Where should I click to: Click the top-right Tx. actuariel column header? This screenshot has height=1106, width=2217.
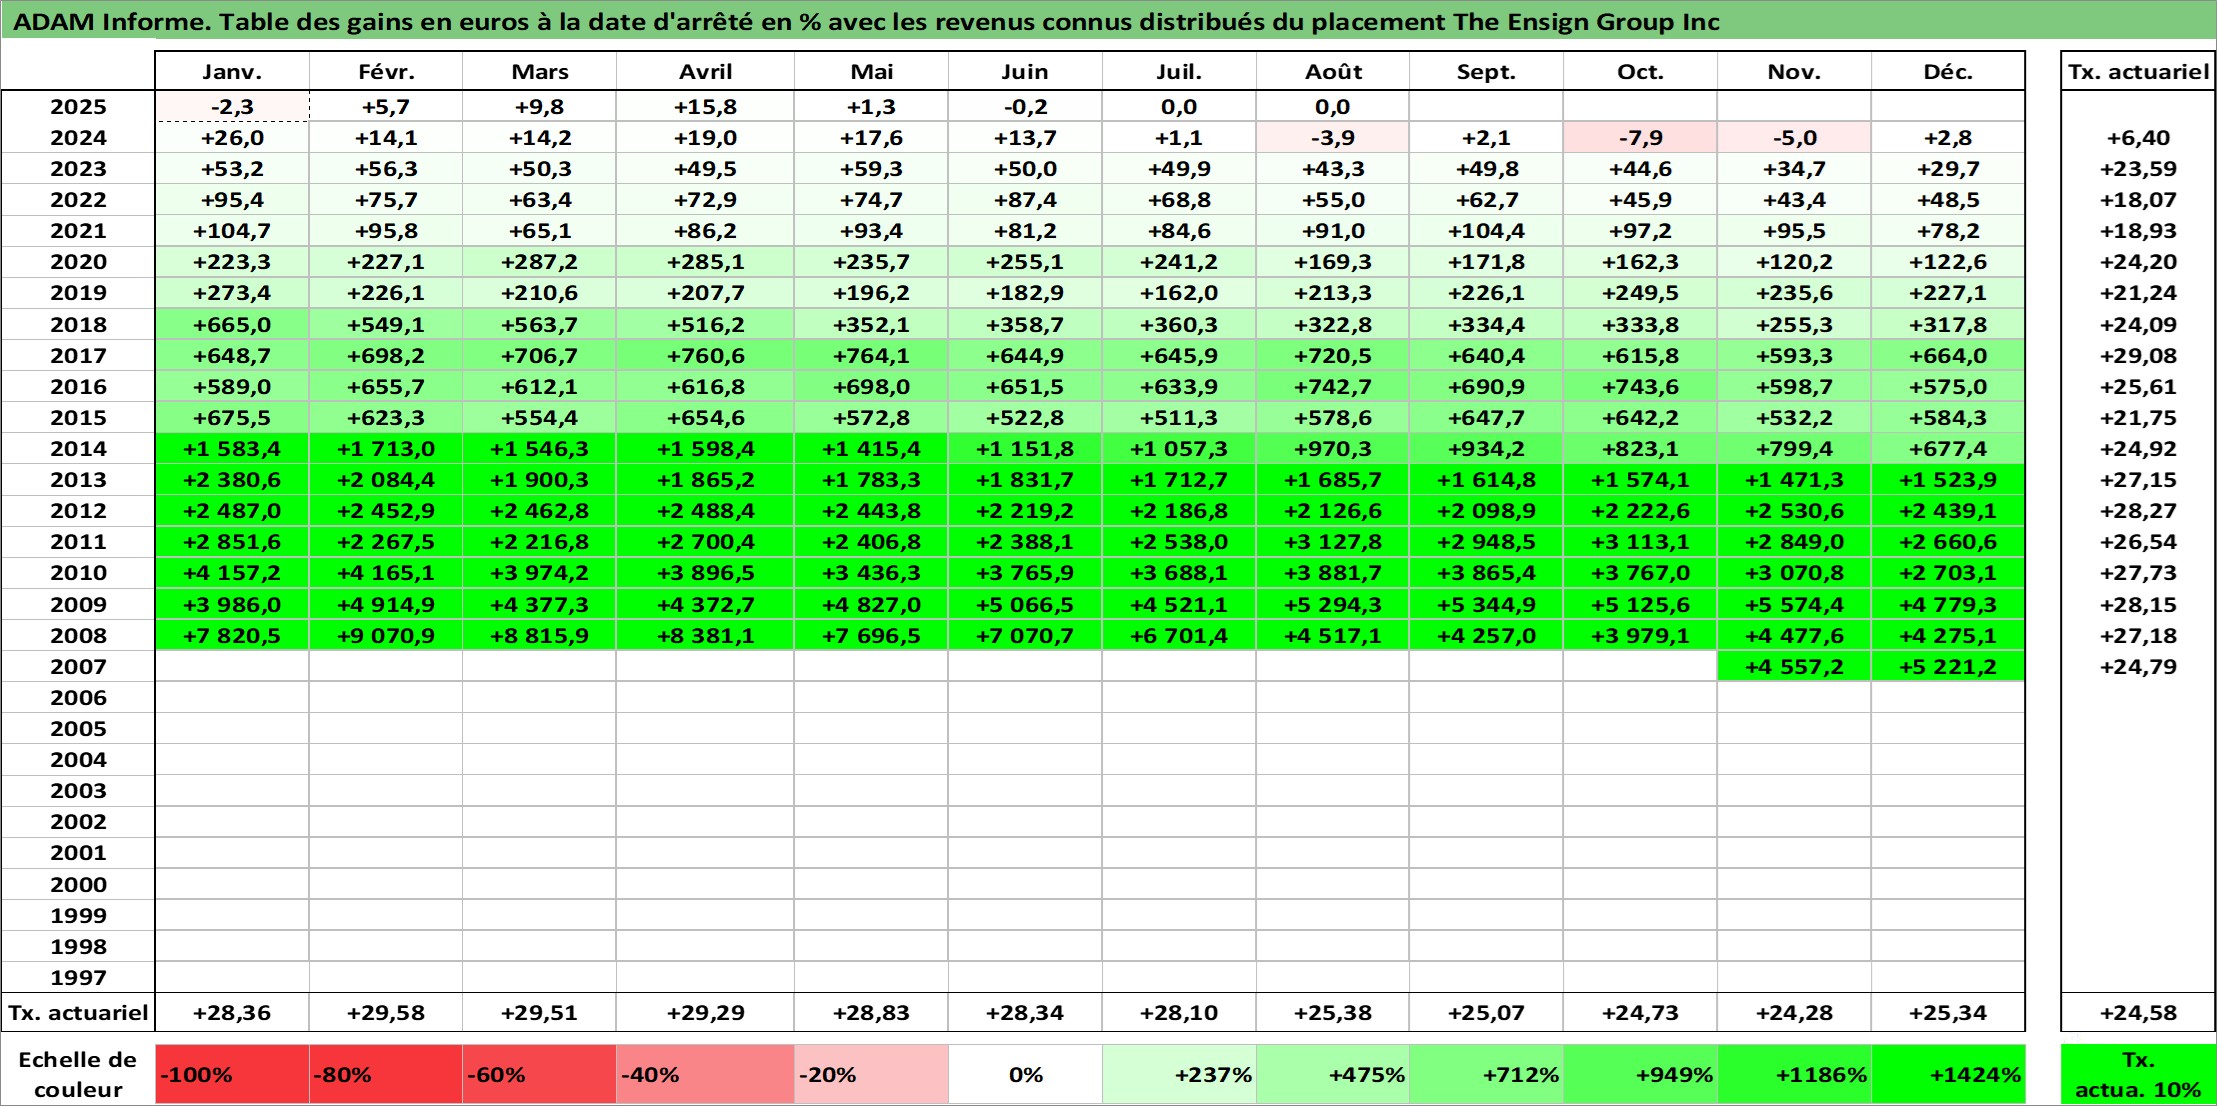click(2138, 71)
